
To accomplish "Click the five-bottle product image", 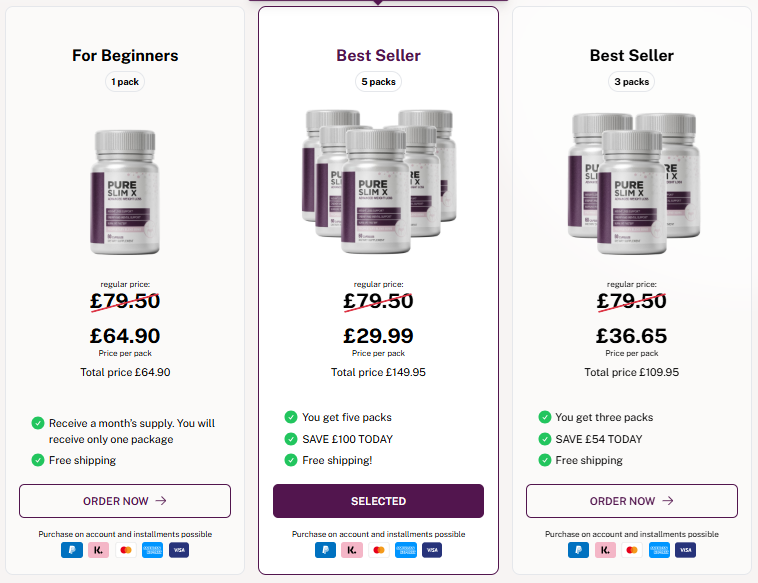I will pyautogui.click(x=379, y=181).
